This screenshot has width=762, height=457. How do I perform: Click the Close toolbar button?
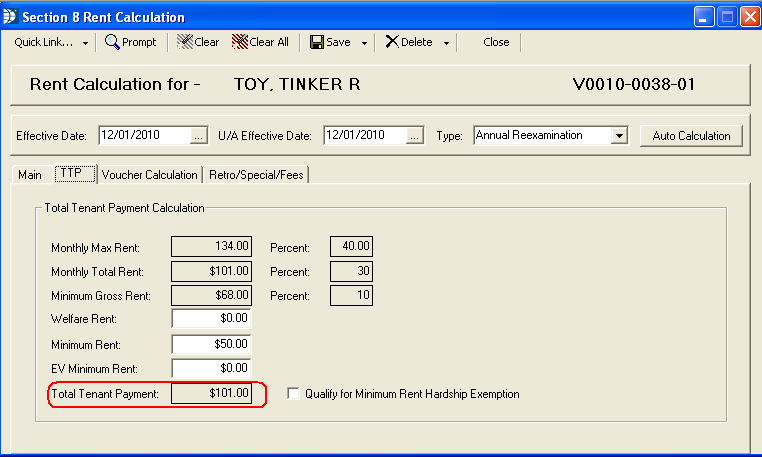point(496,42)
